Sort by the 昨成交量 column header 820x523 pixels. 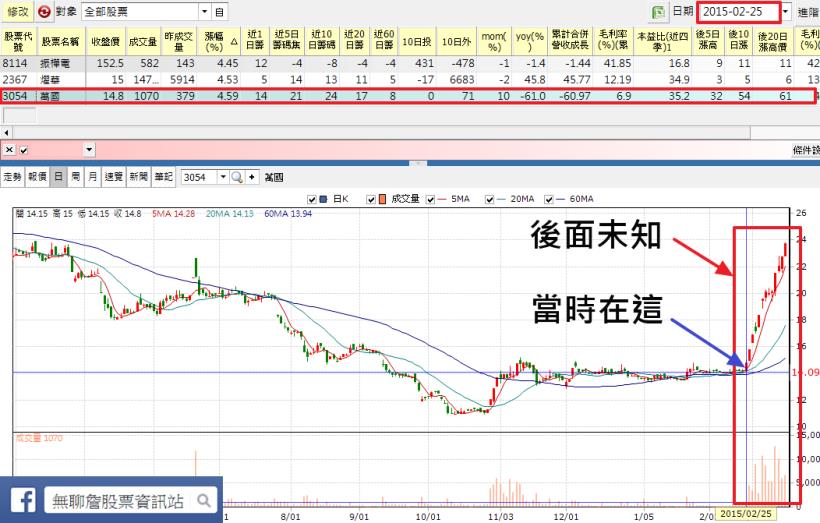pos(179,41)
